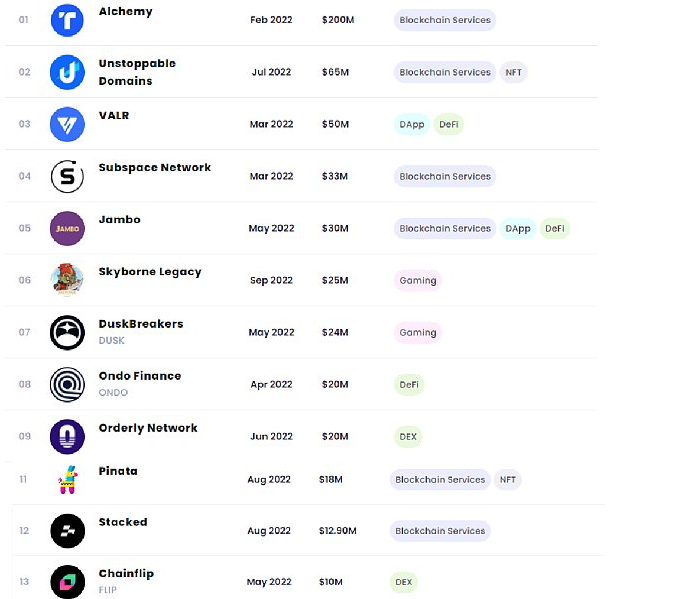This screenshot has height=599, width=680.
Task: Select the VALR project icon
Action: (67, 124)
